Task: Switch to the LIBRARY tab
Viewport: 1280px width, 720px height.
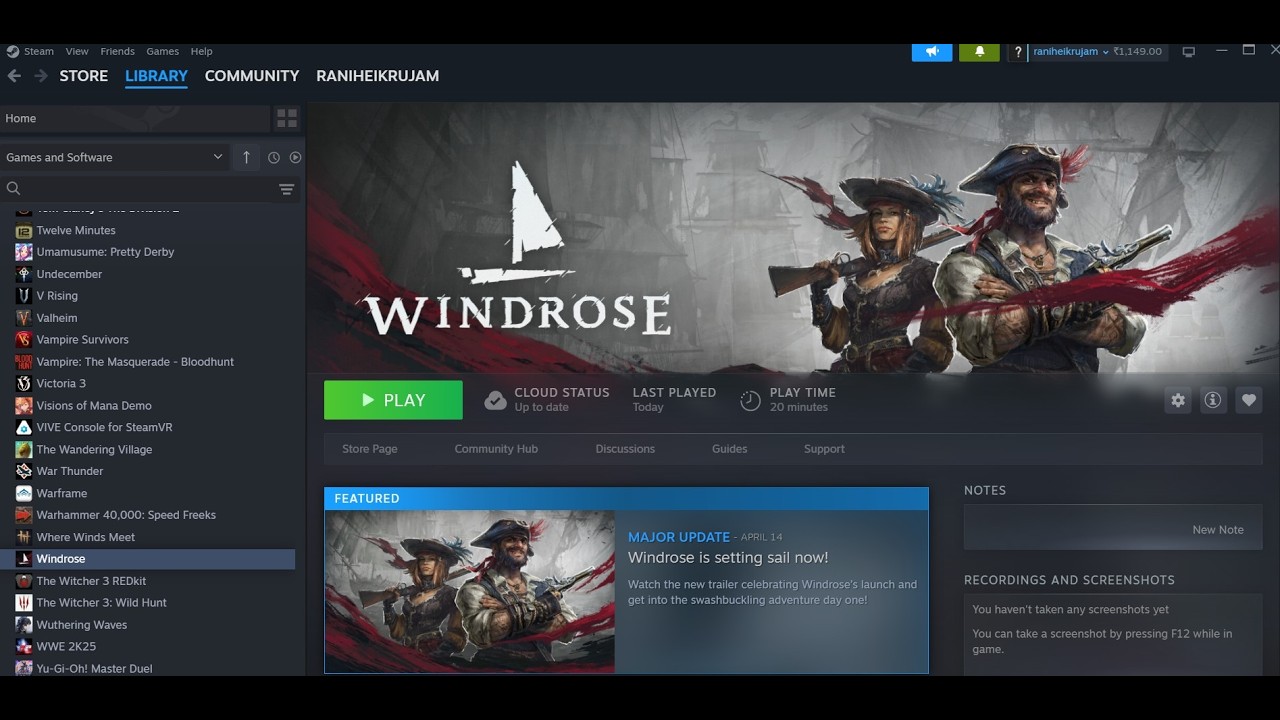Action: pos(156,76)
